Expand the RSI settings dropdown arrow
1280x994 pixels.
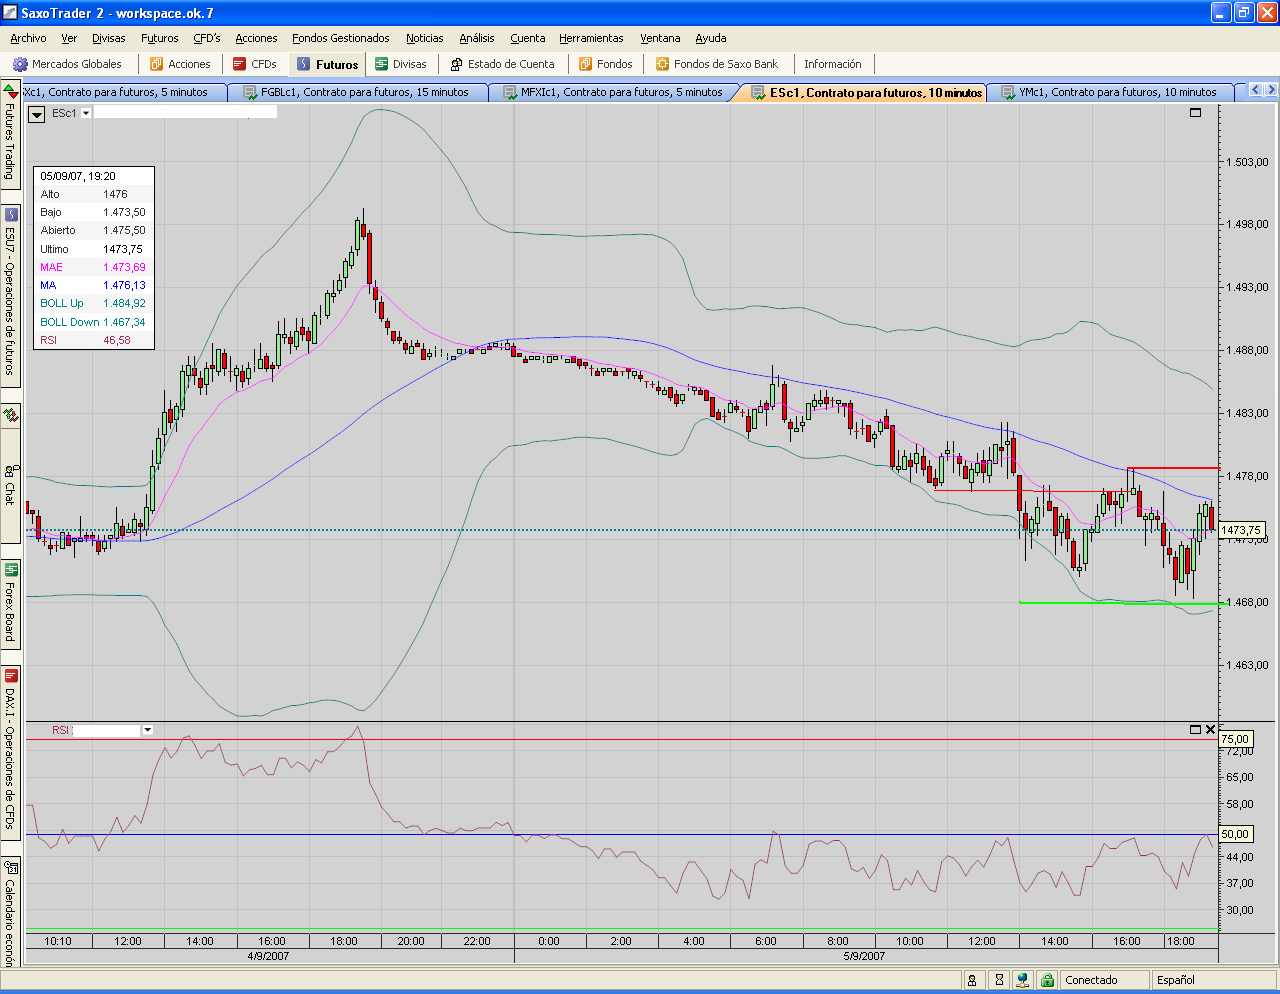[147, 730]
